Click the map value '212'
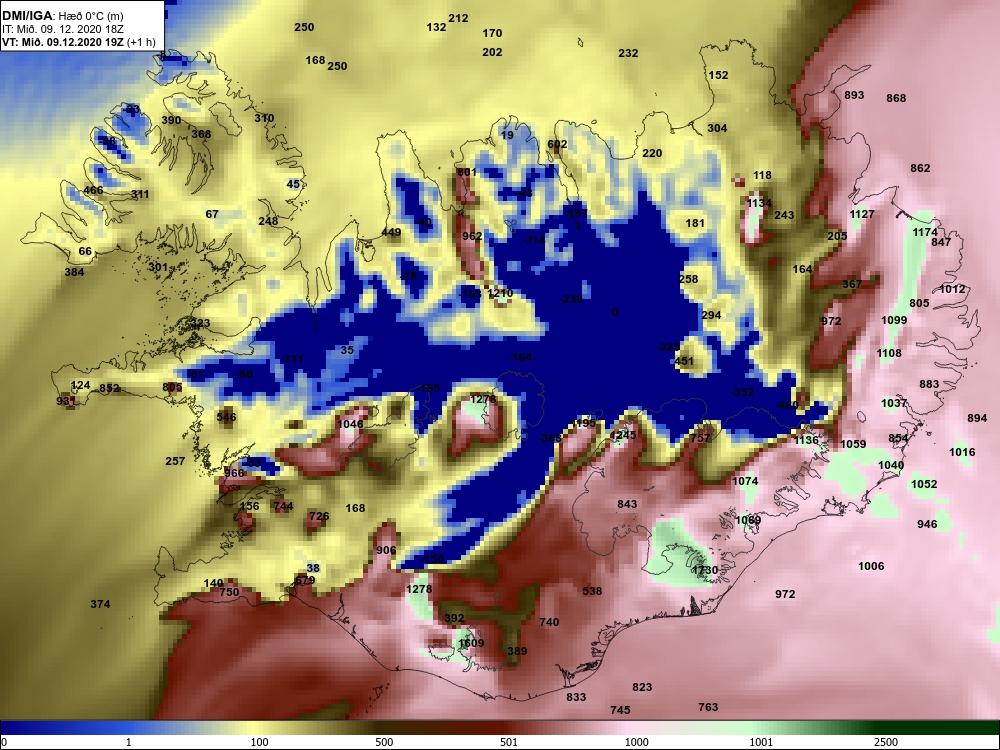Viewport: 1000px width, 750px height. pyautogui.click(x=458, y=18)
